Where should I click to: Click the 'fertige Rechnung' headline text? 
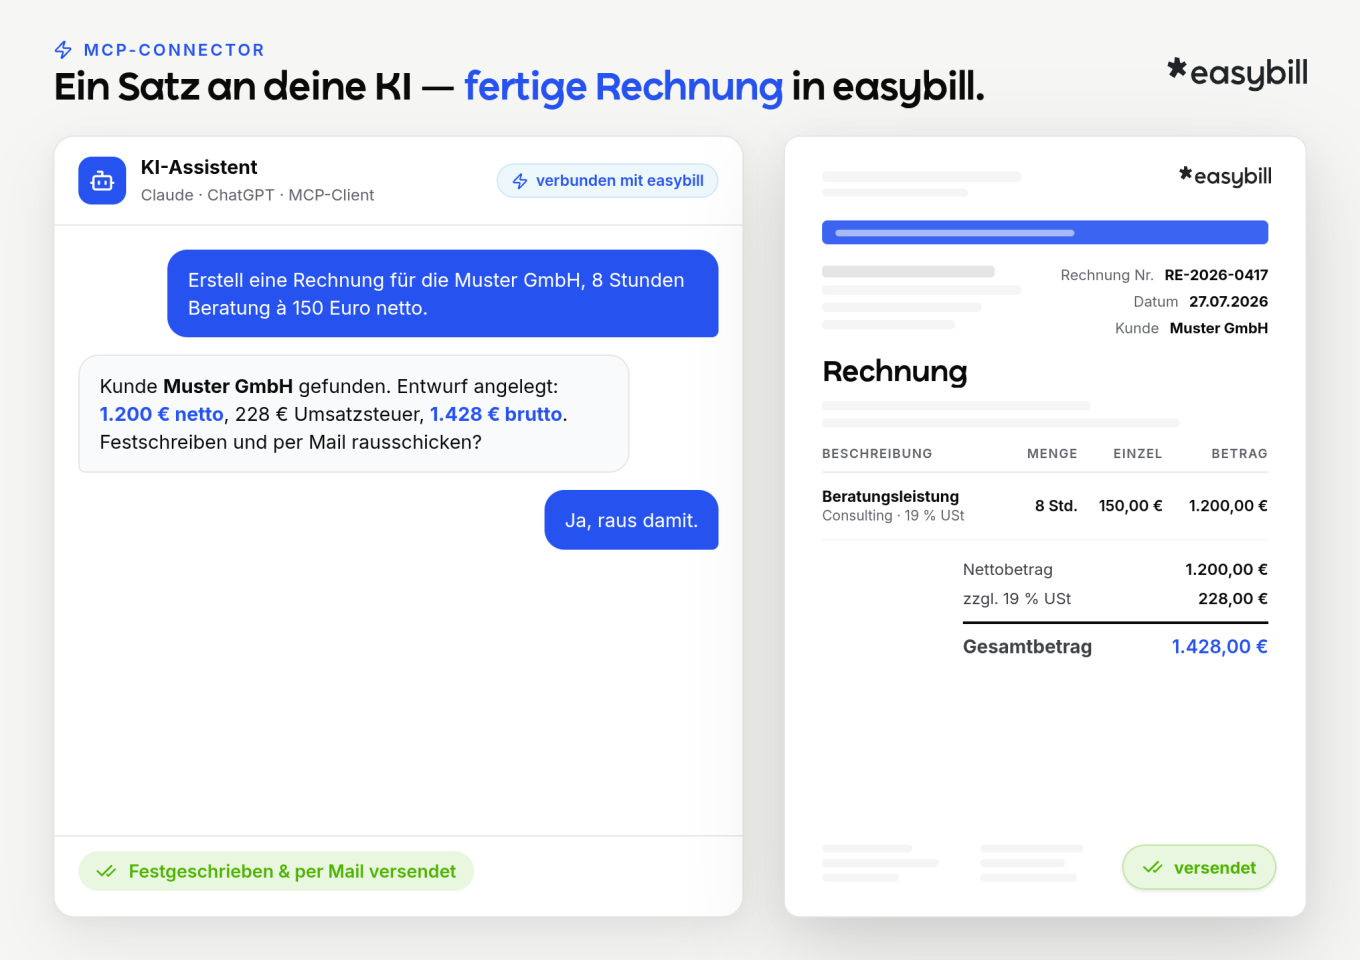pyautogui.click(x=623, y=87)
